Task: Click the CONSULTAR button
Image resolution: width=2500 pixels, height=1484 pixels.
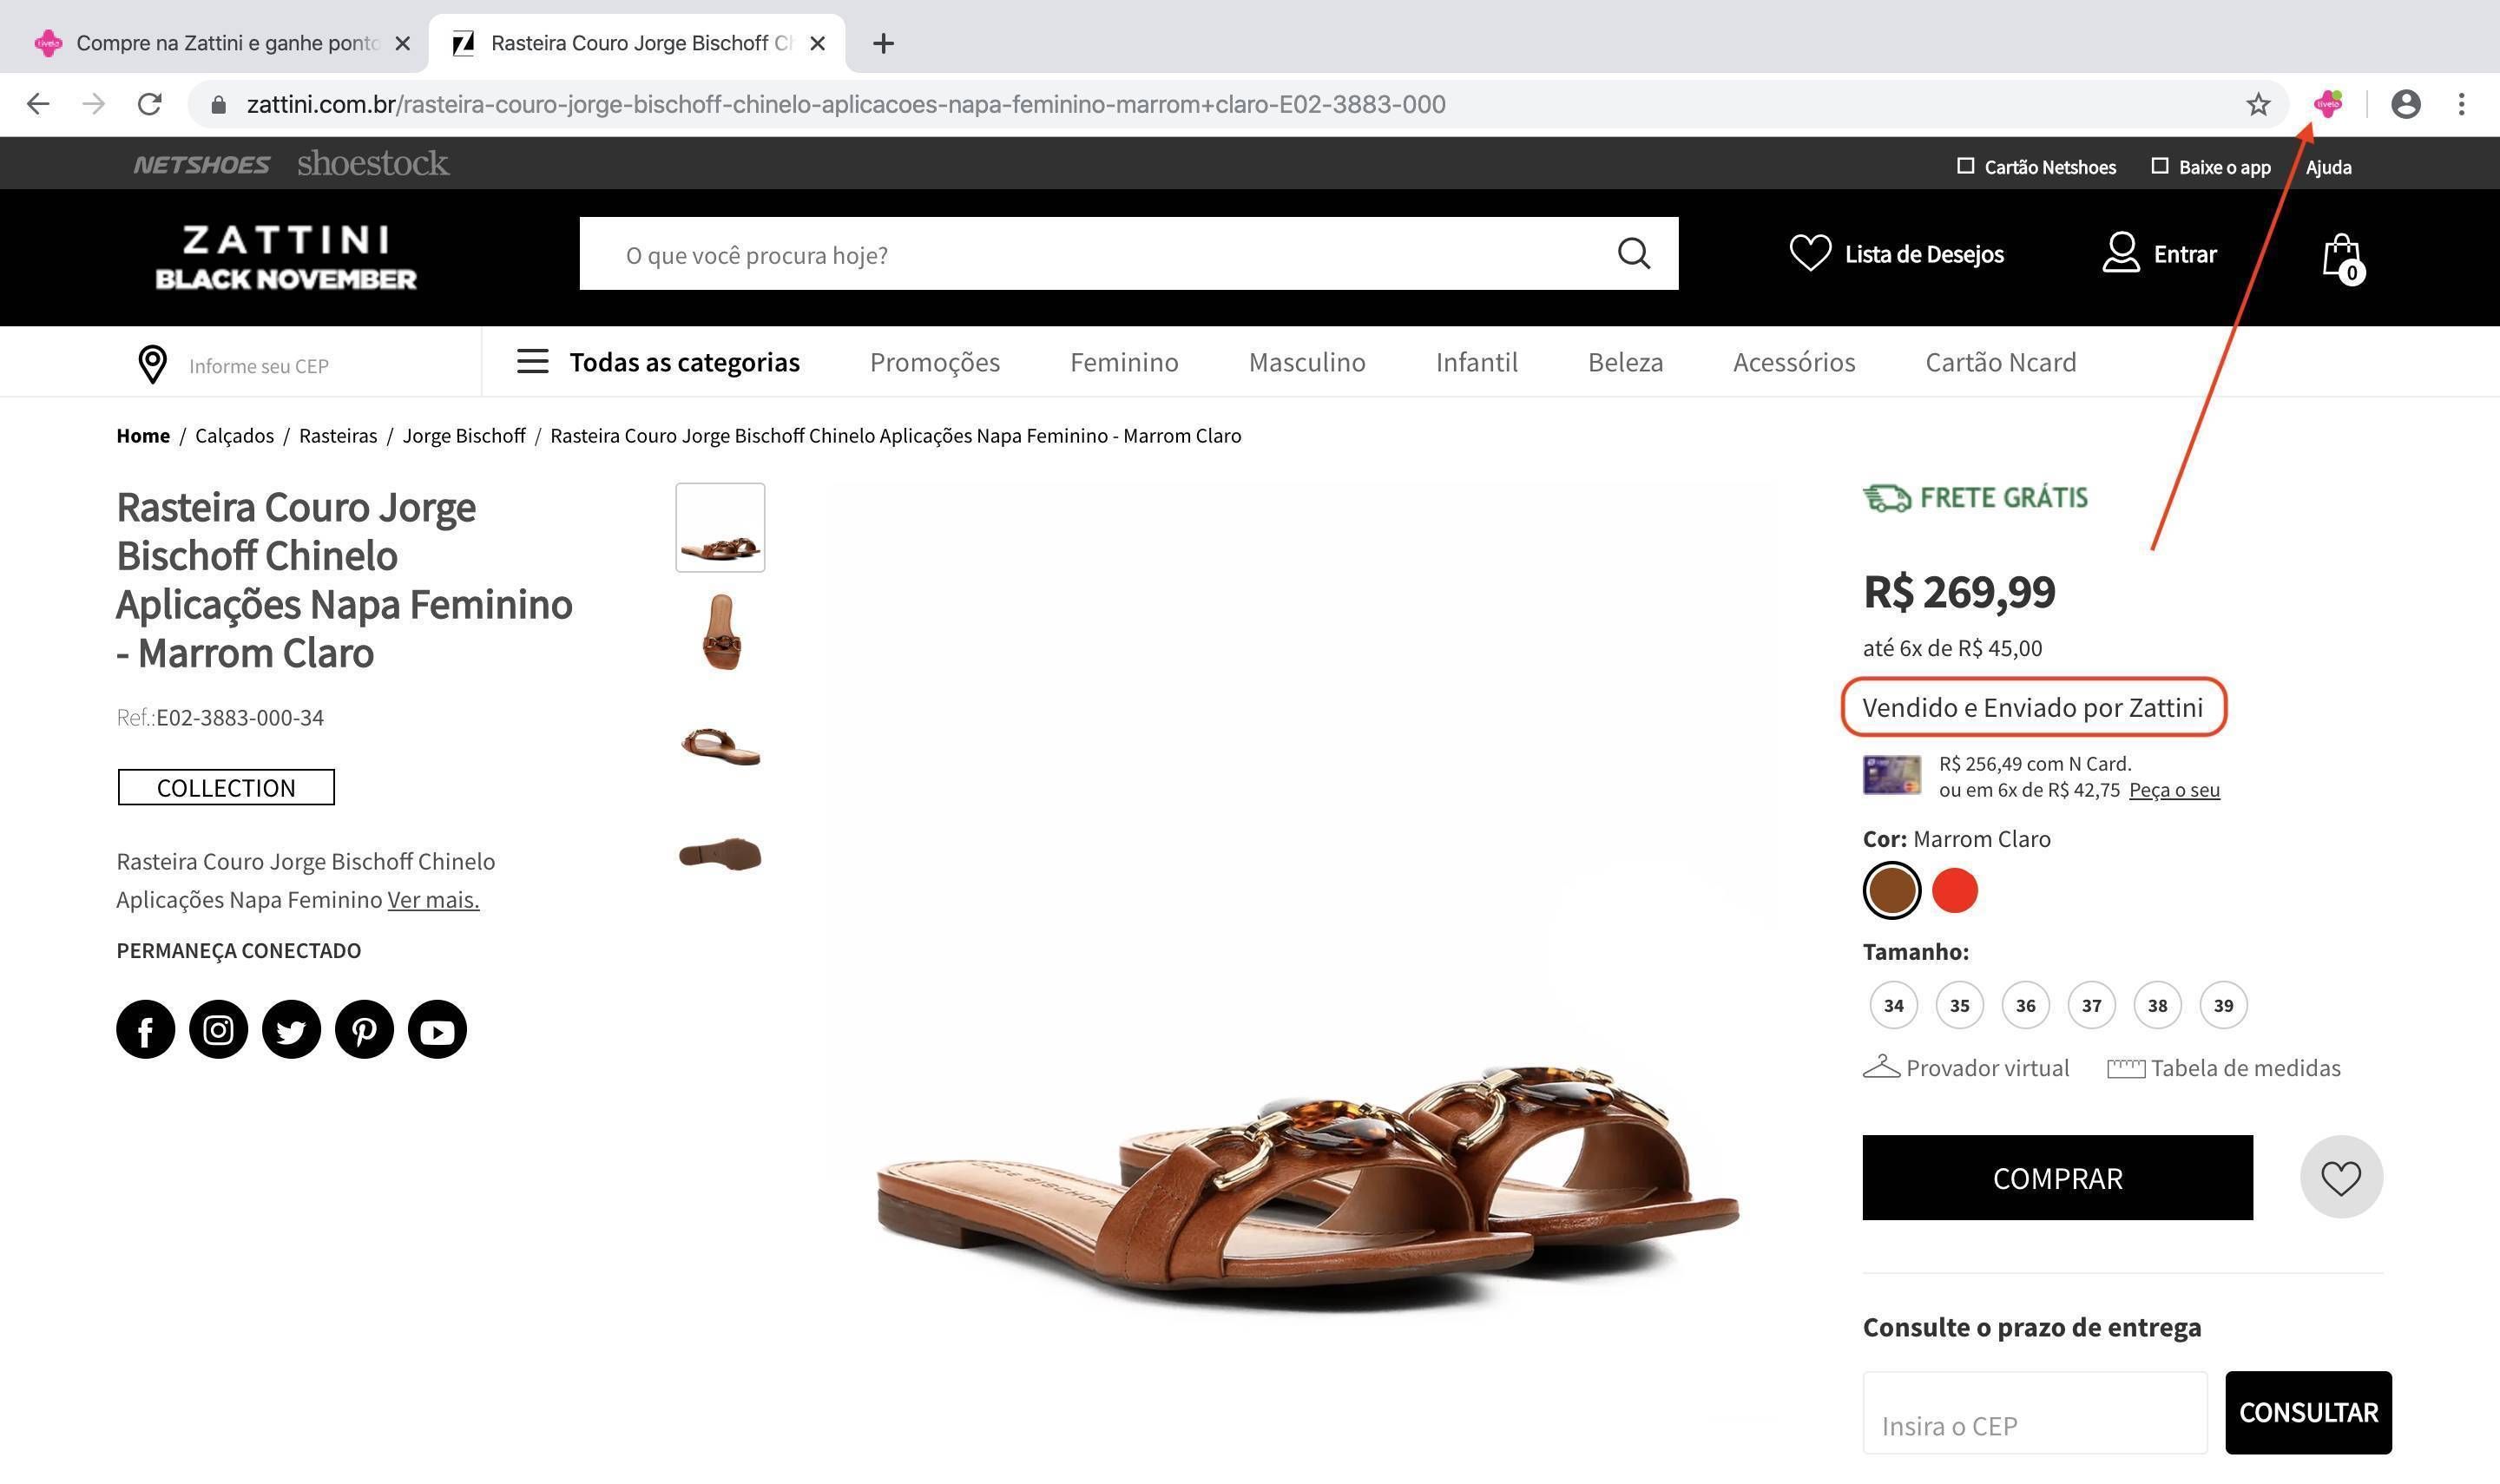Action: click(x=2308, y=1412)
